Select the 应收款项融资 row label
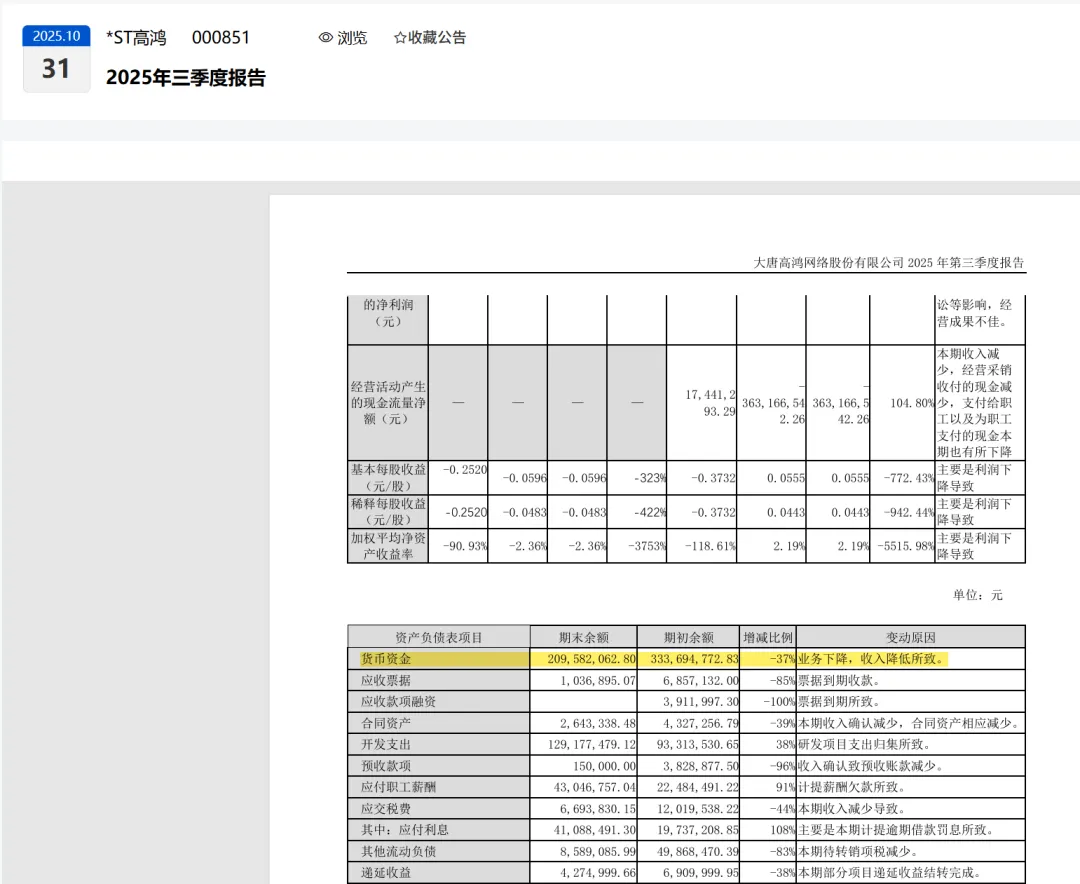This screenshot has width=1080, height=884. click(398, 701)
